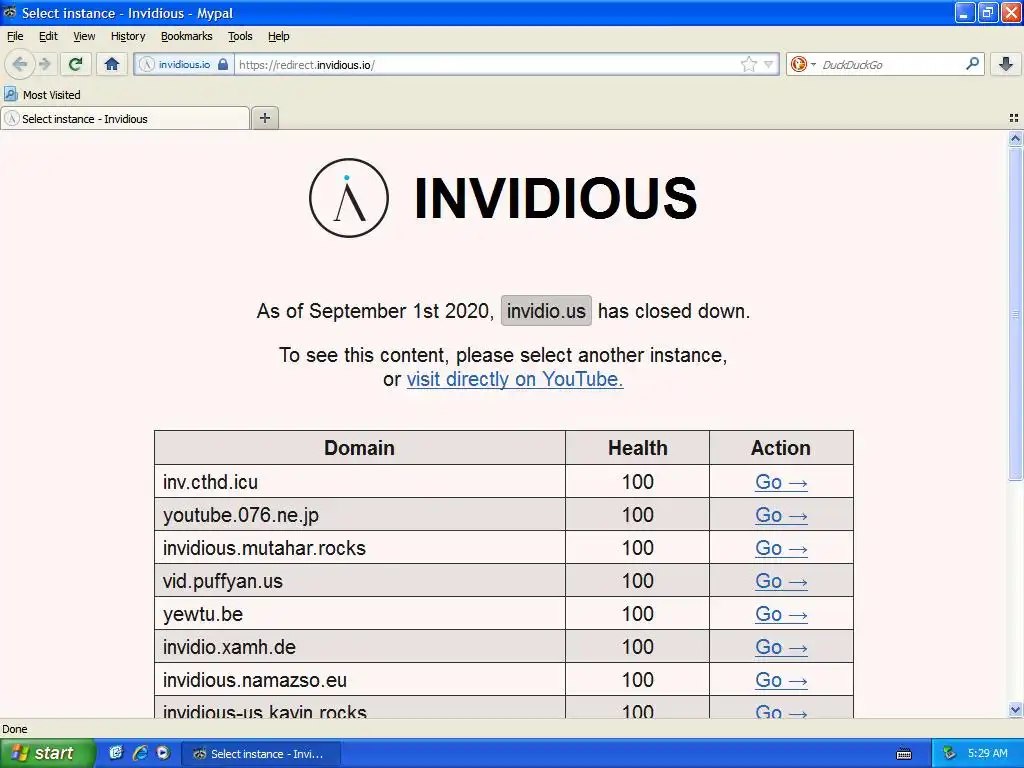
Task: Restore down the Mypal window
Action: [x=988, y=12]
